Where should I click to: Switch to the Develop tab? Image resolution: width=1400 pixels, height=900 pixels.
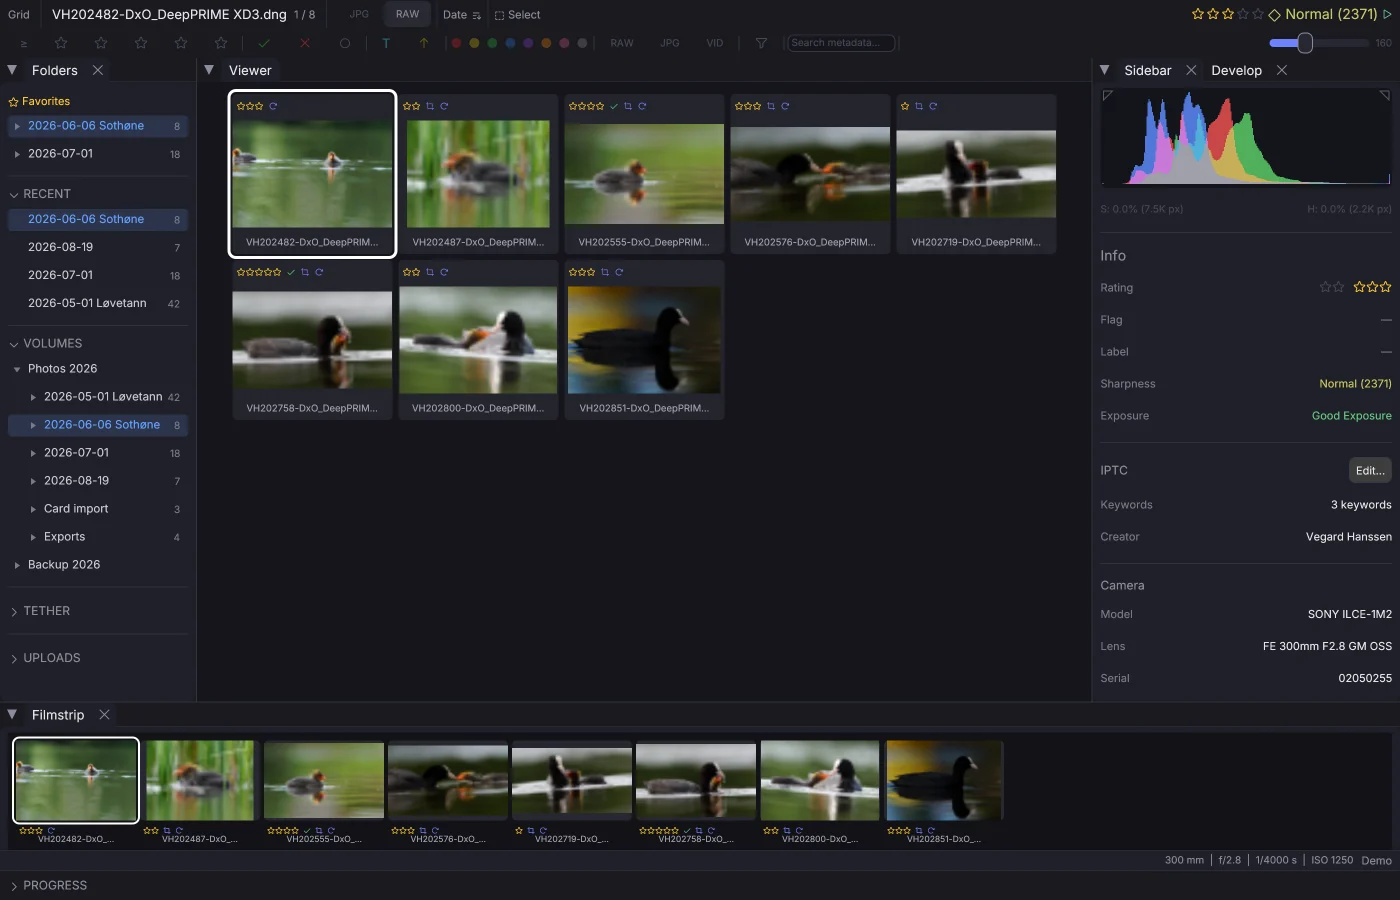(x=1236, y=70)
